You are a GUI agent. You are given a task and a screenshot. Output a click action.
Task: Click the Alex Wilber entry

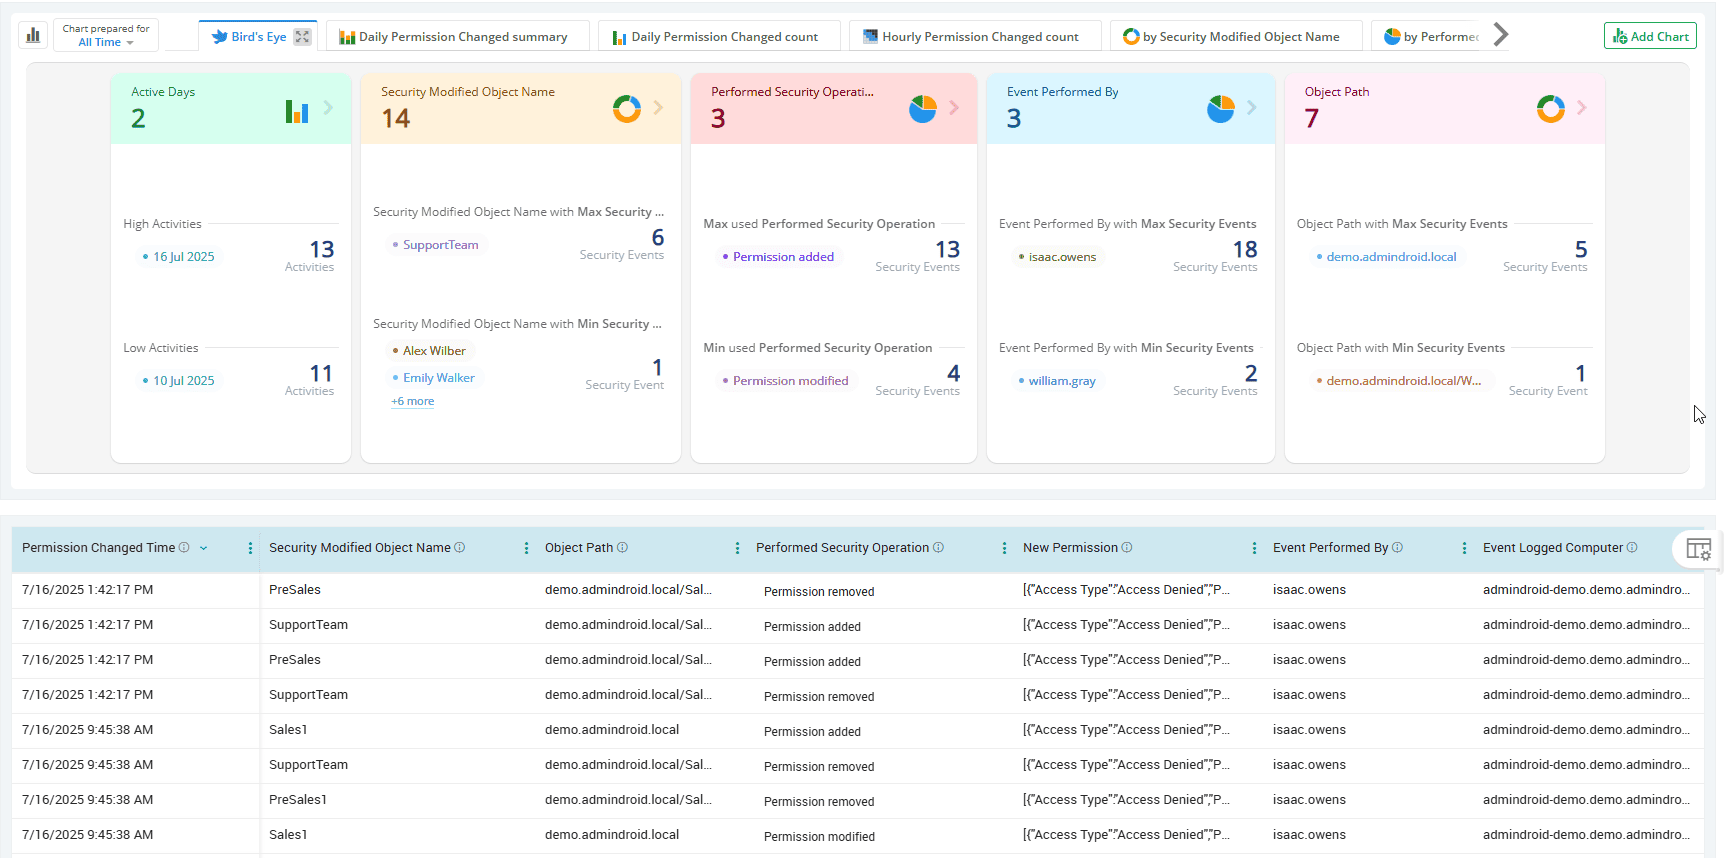click(x=434, y=351)
